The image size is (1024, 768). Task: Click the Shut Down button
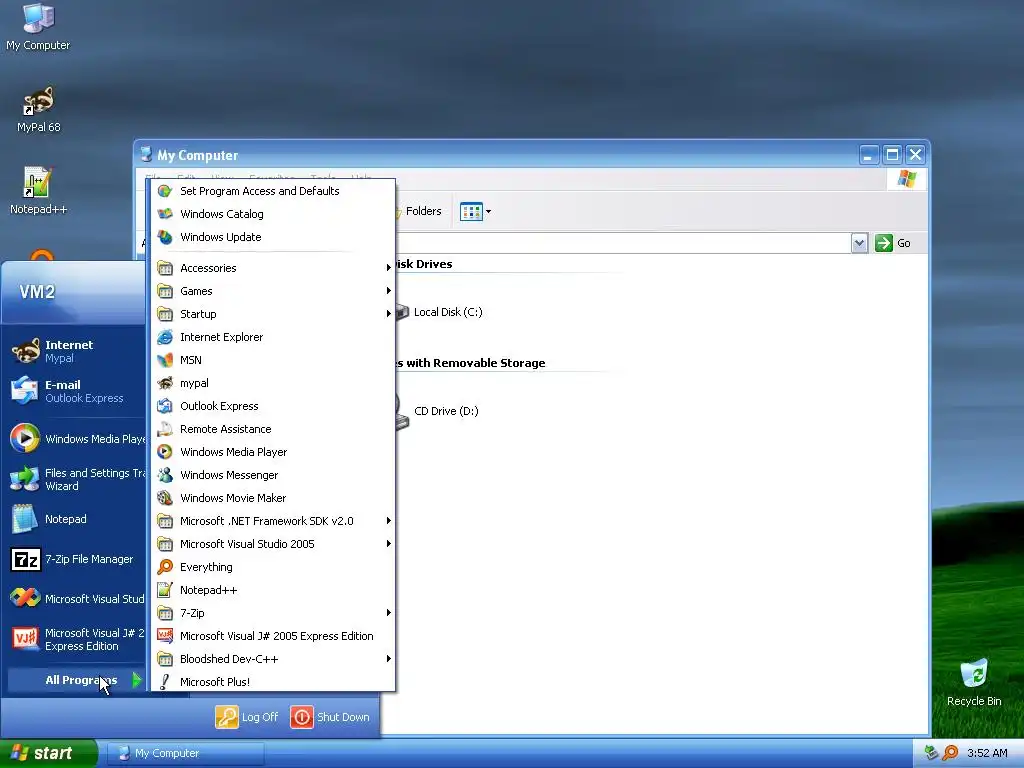[330, 717]
